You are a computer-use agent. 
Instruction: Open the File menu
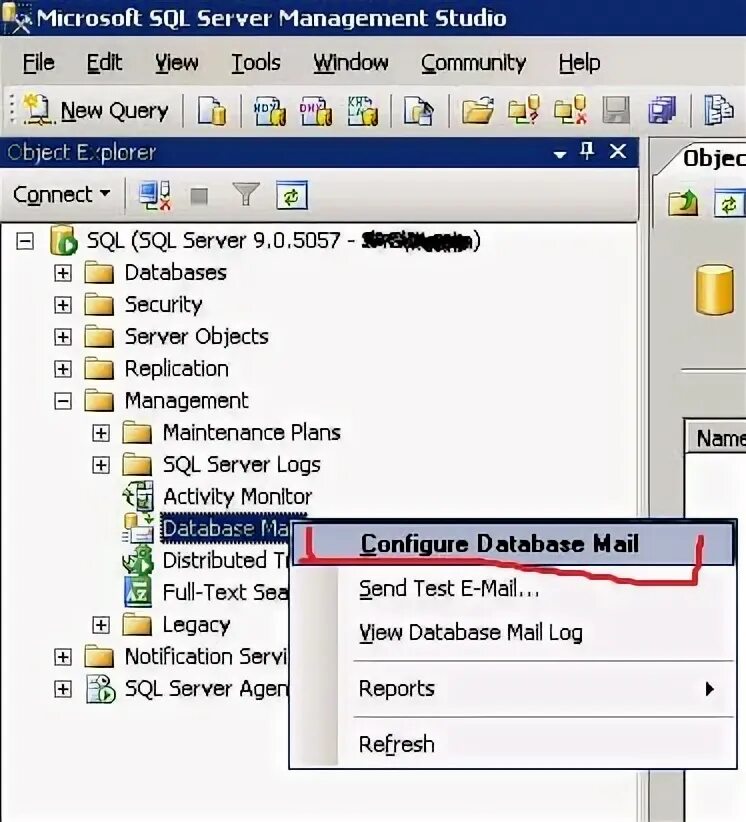(x=39, y=63)
